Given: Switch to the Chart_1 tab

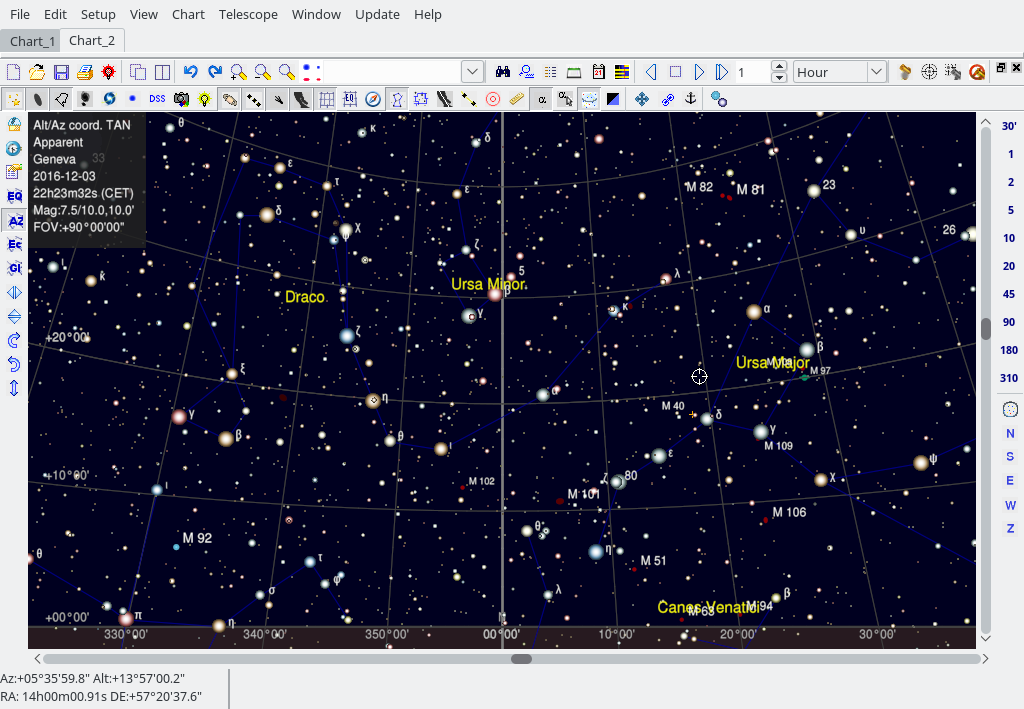Looking at the screenshot, I should click(x=31, y=41).
